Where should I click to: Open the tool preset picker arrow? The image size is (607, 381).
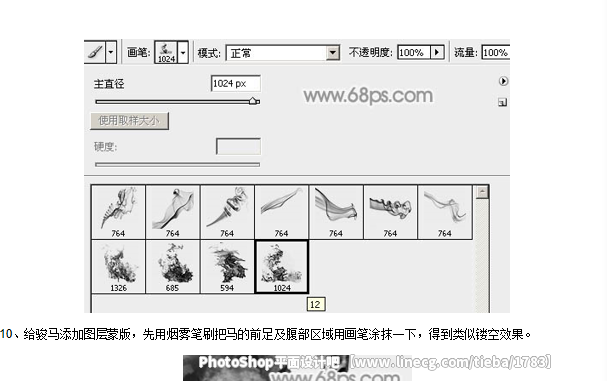(111, 51)
